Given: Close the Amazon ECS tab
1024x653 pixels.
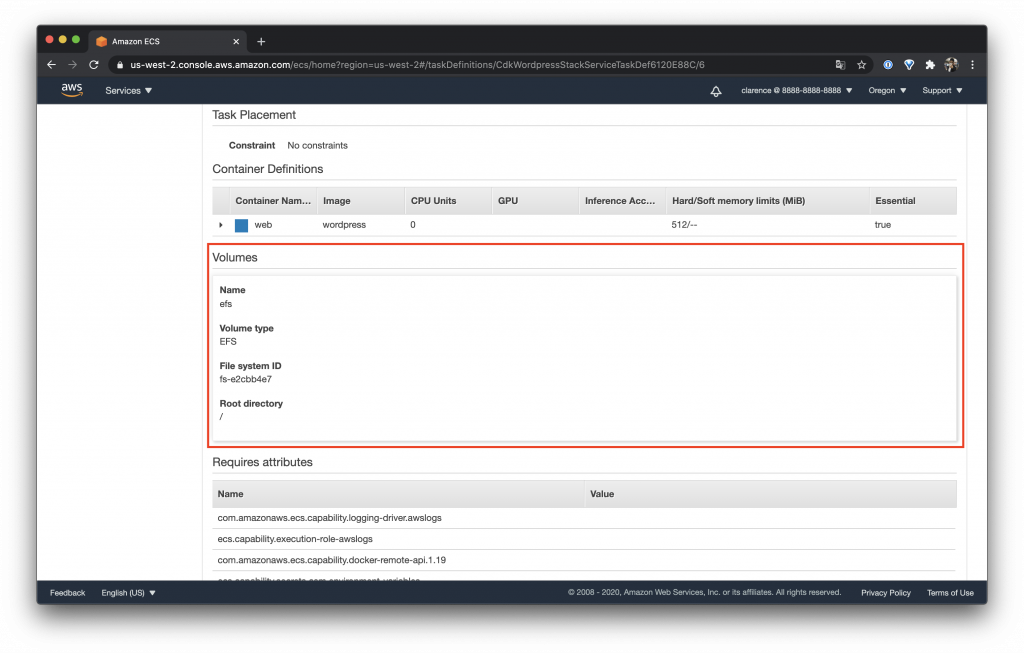Looking at the screenshot, I should click(236, 42).
